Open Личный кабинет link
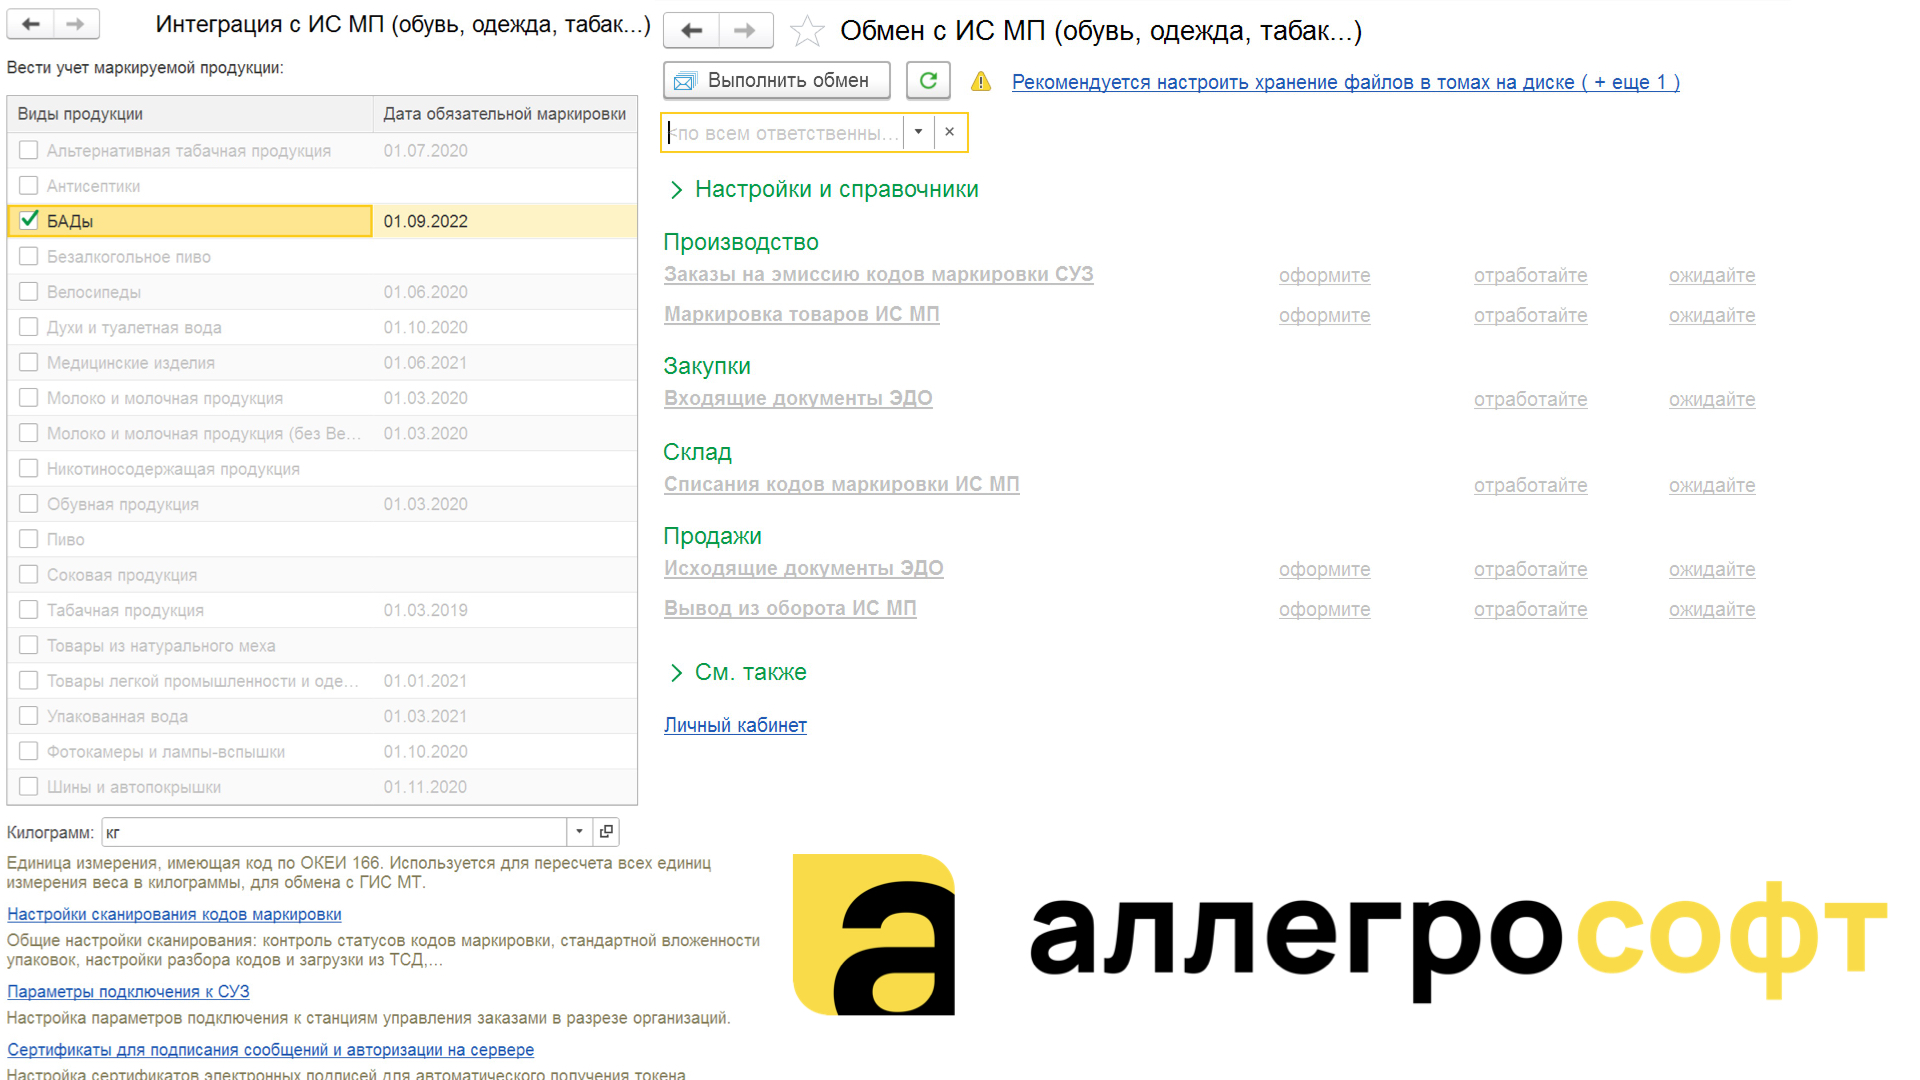 (x=735, y=725)
